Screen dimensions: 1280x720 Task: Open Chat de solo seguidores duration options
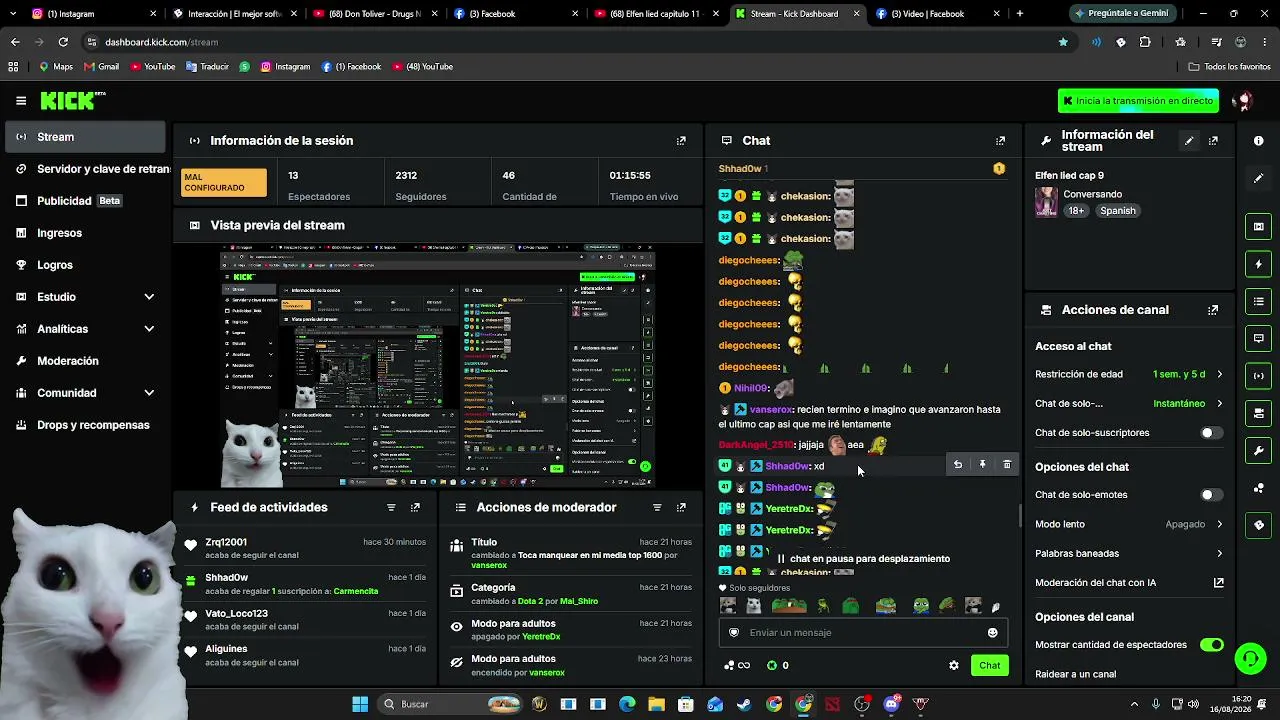pos(1129,404)
